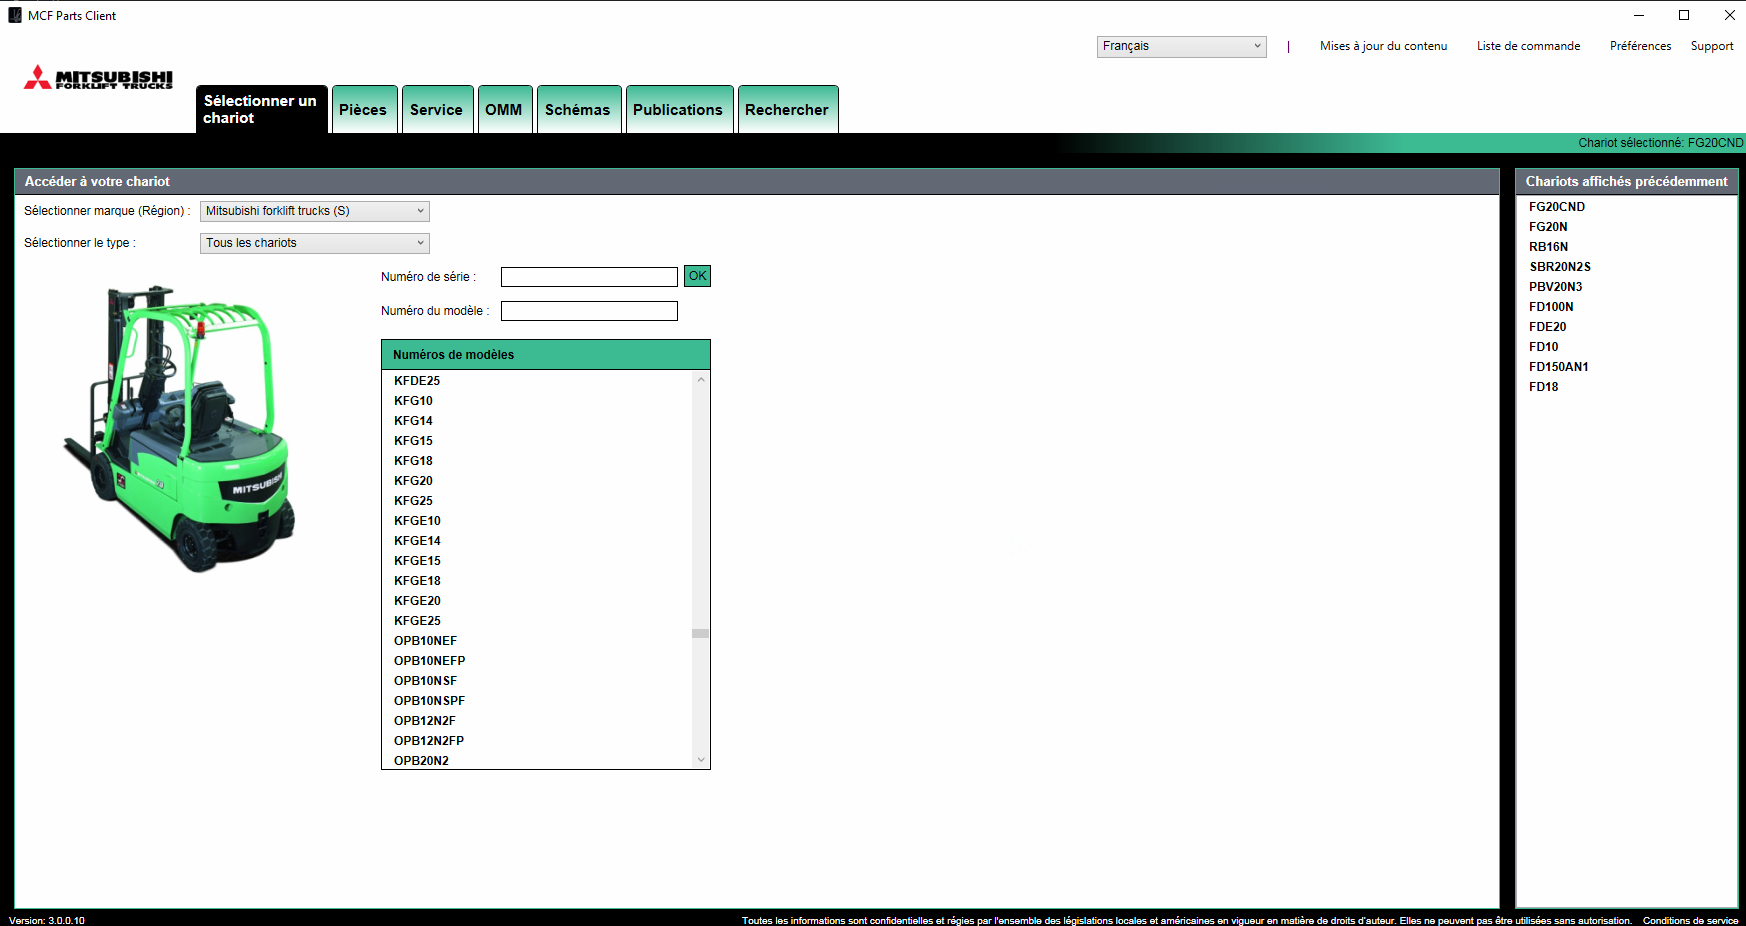
Task: Open the Service tab
Action: click(x=437, y=110)
